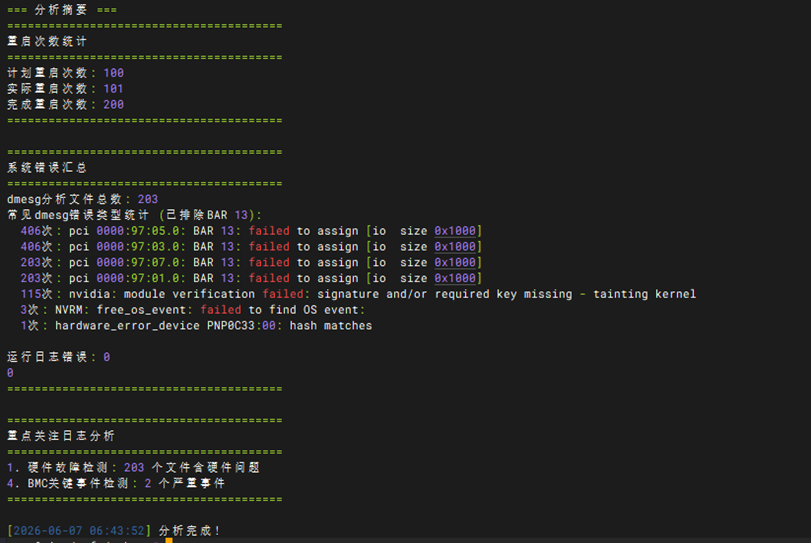
Task: Select the value 100 for planned reboots
Action: click(114, 73)
